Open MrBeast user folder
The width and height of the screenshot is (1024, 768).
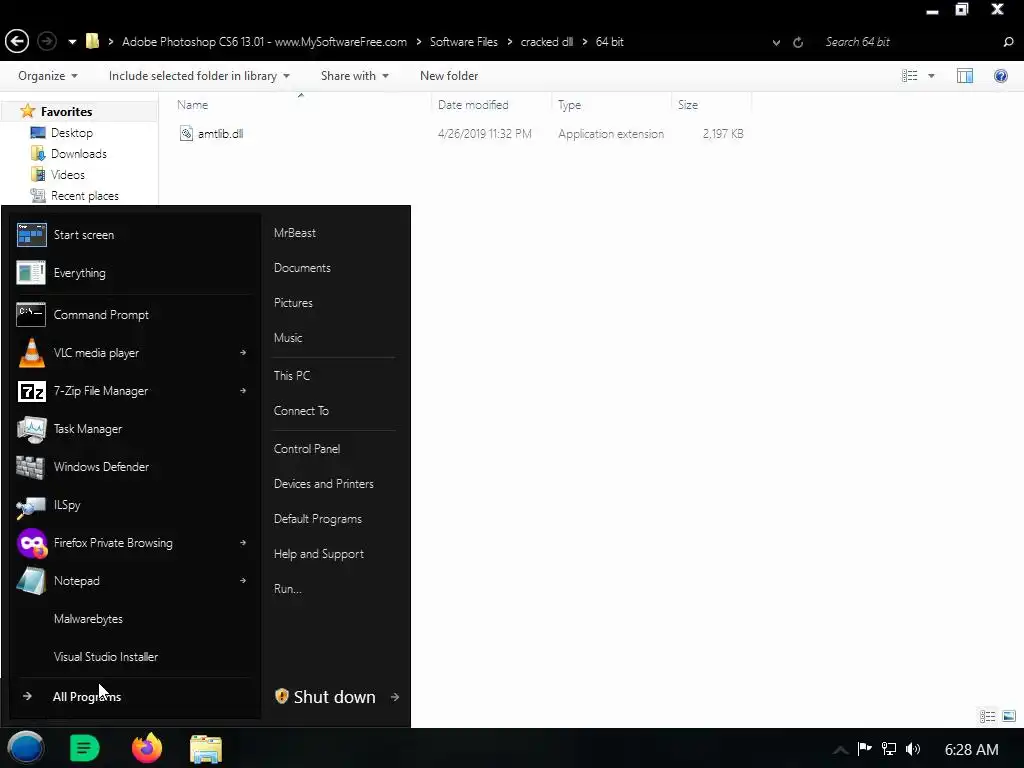(295, 233)
